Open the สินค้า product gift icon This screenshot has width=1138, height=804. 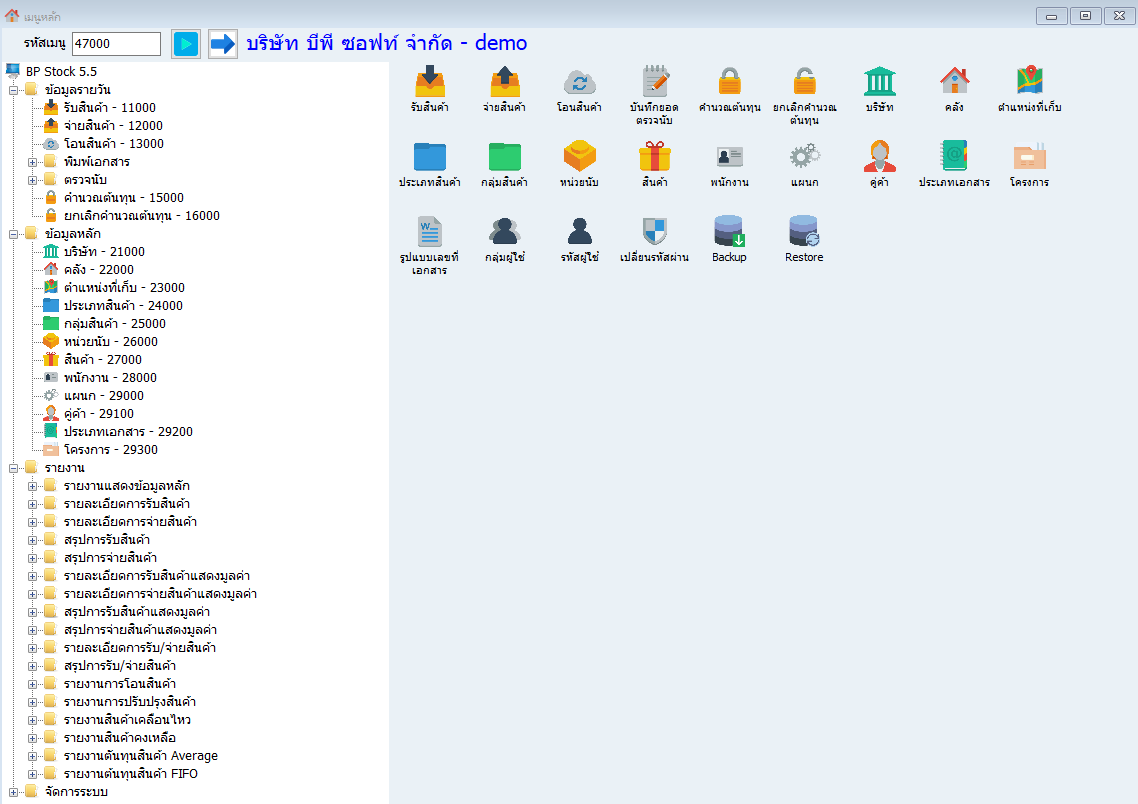point(655,157)
